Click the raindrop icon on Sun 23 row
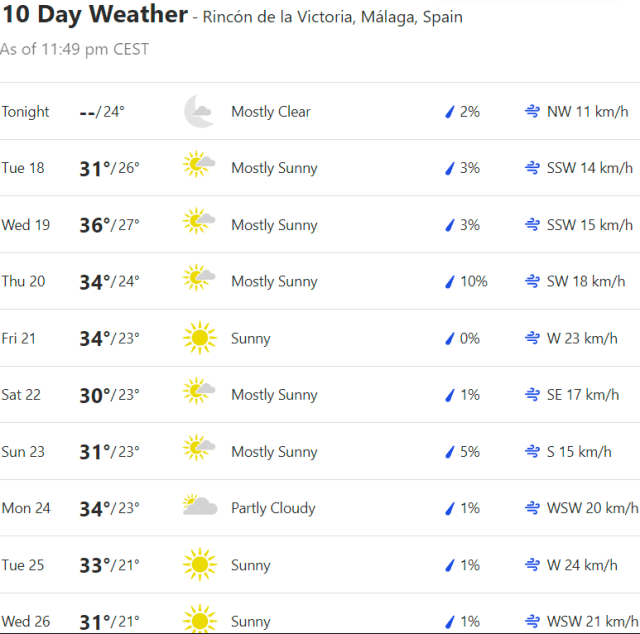 pyautogui.click(x=449, y=452)
